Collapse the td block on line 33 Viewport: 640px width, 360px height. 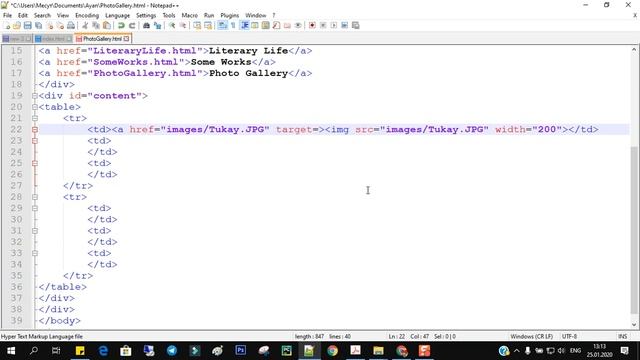[35, 253]
